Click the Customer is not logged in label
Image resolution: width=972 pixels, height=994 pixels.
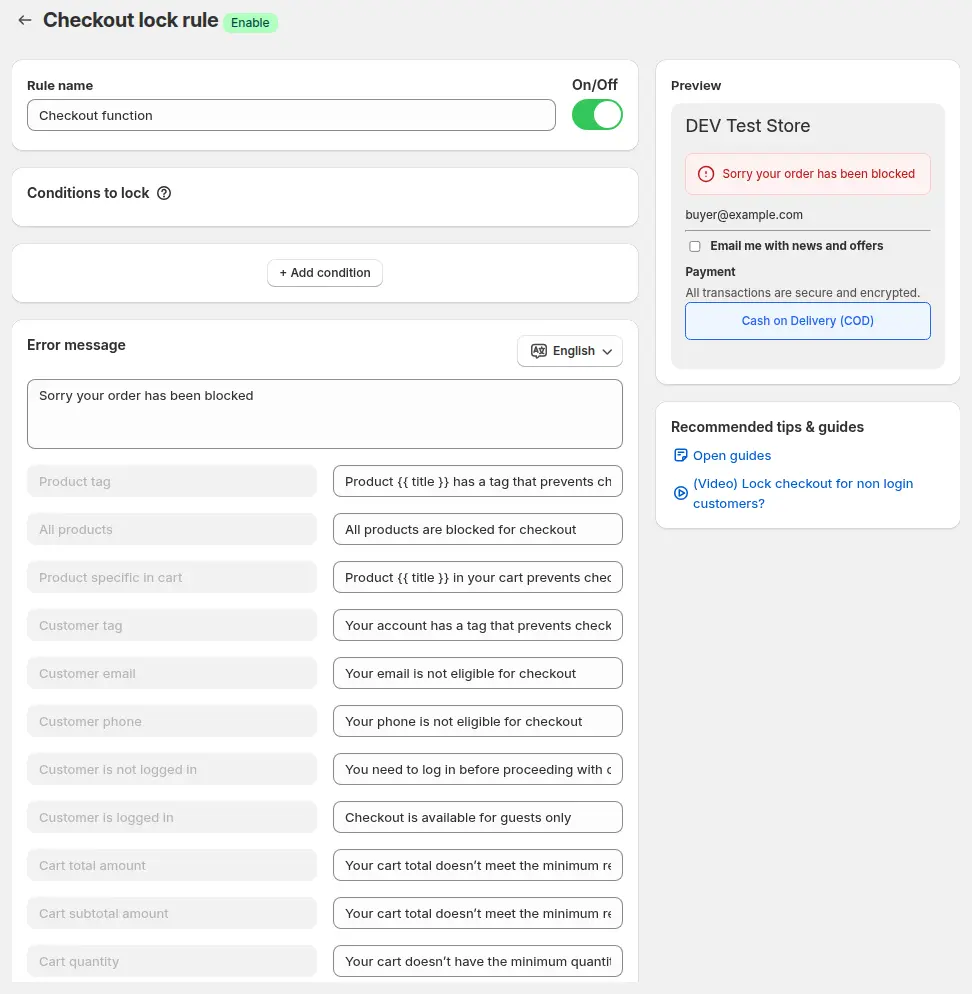tap(172, 770)
